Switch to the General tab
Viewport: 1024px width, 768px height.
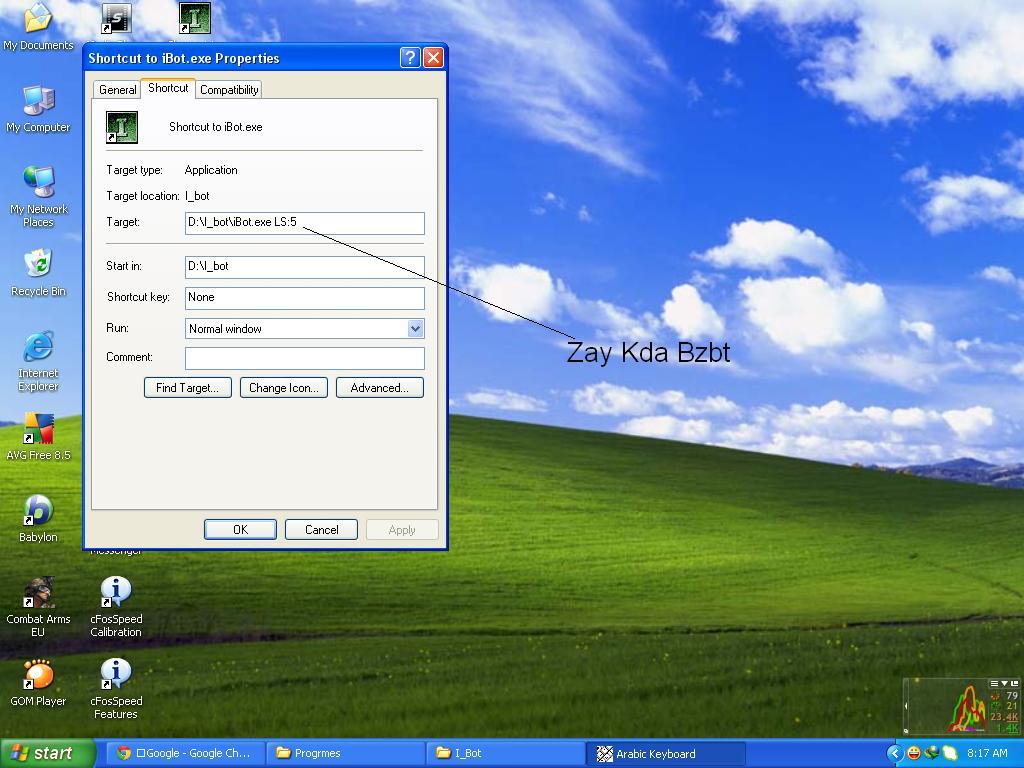[x=118, y=89]
